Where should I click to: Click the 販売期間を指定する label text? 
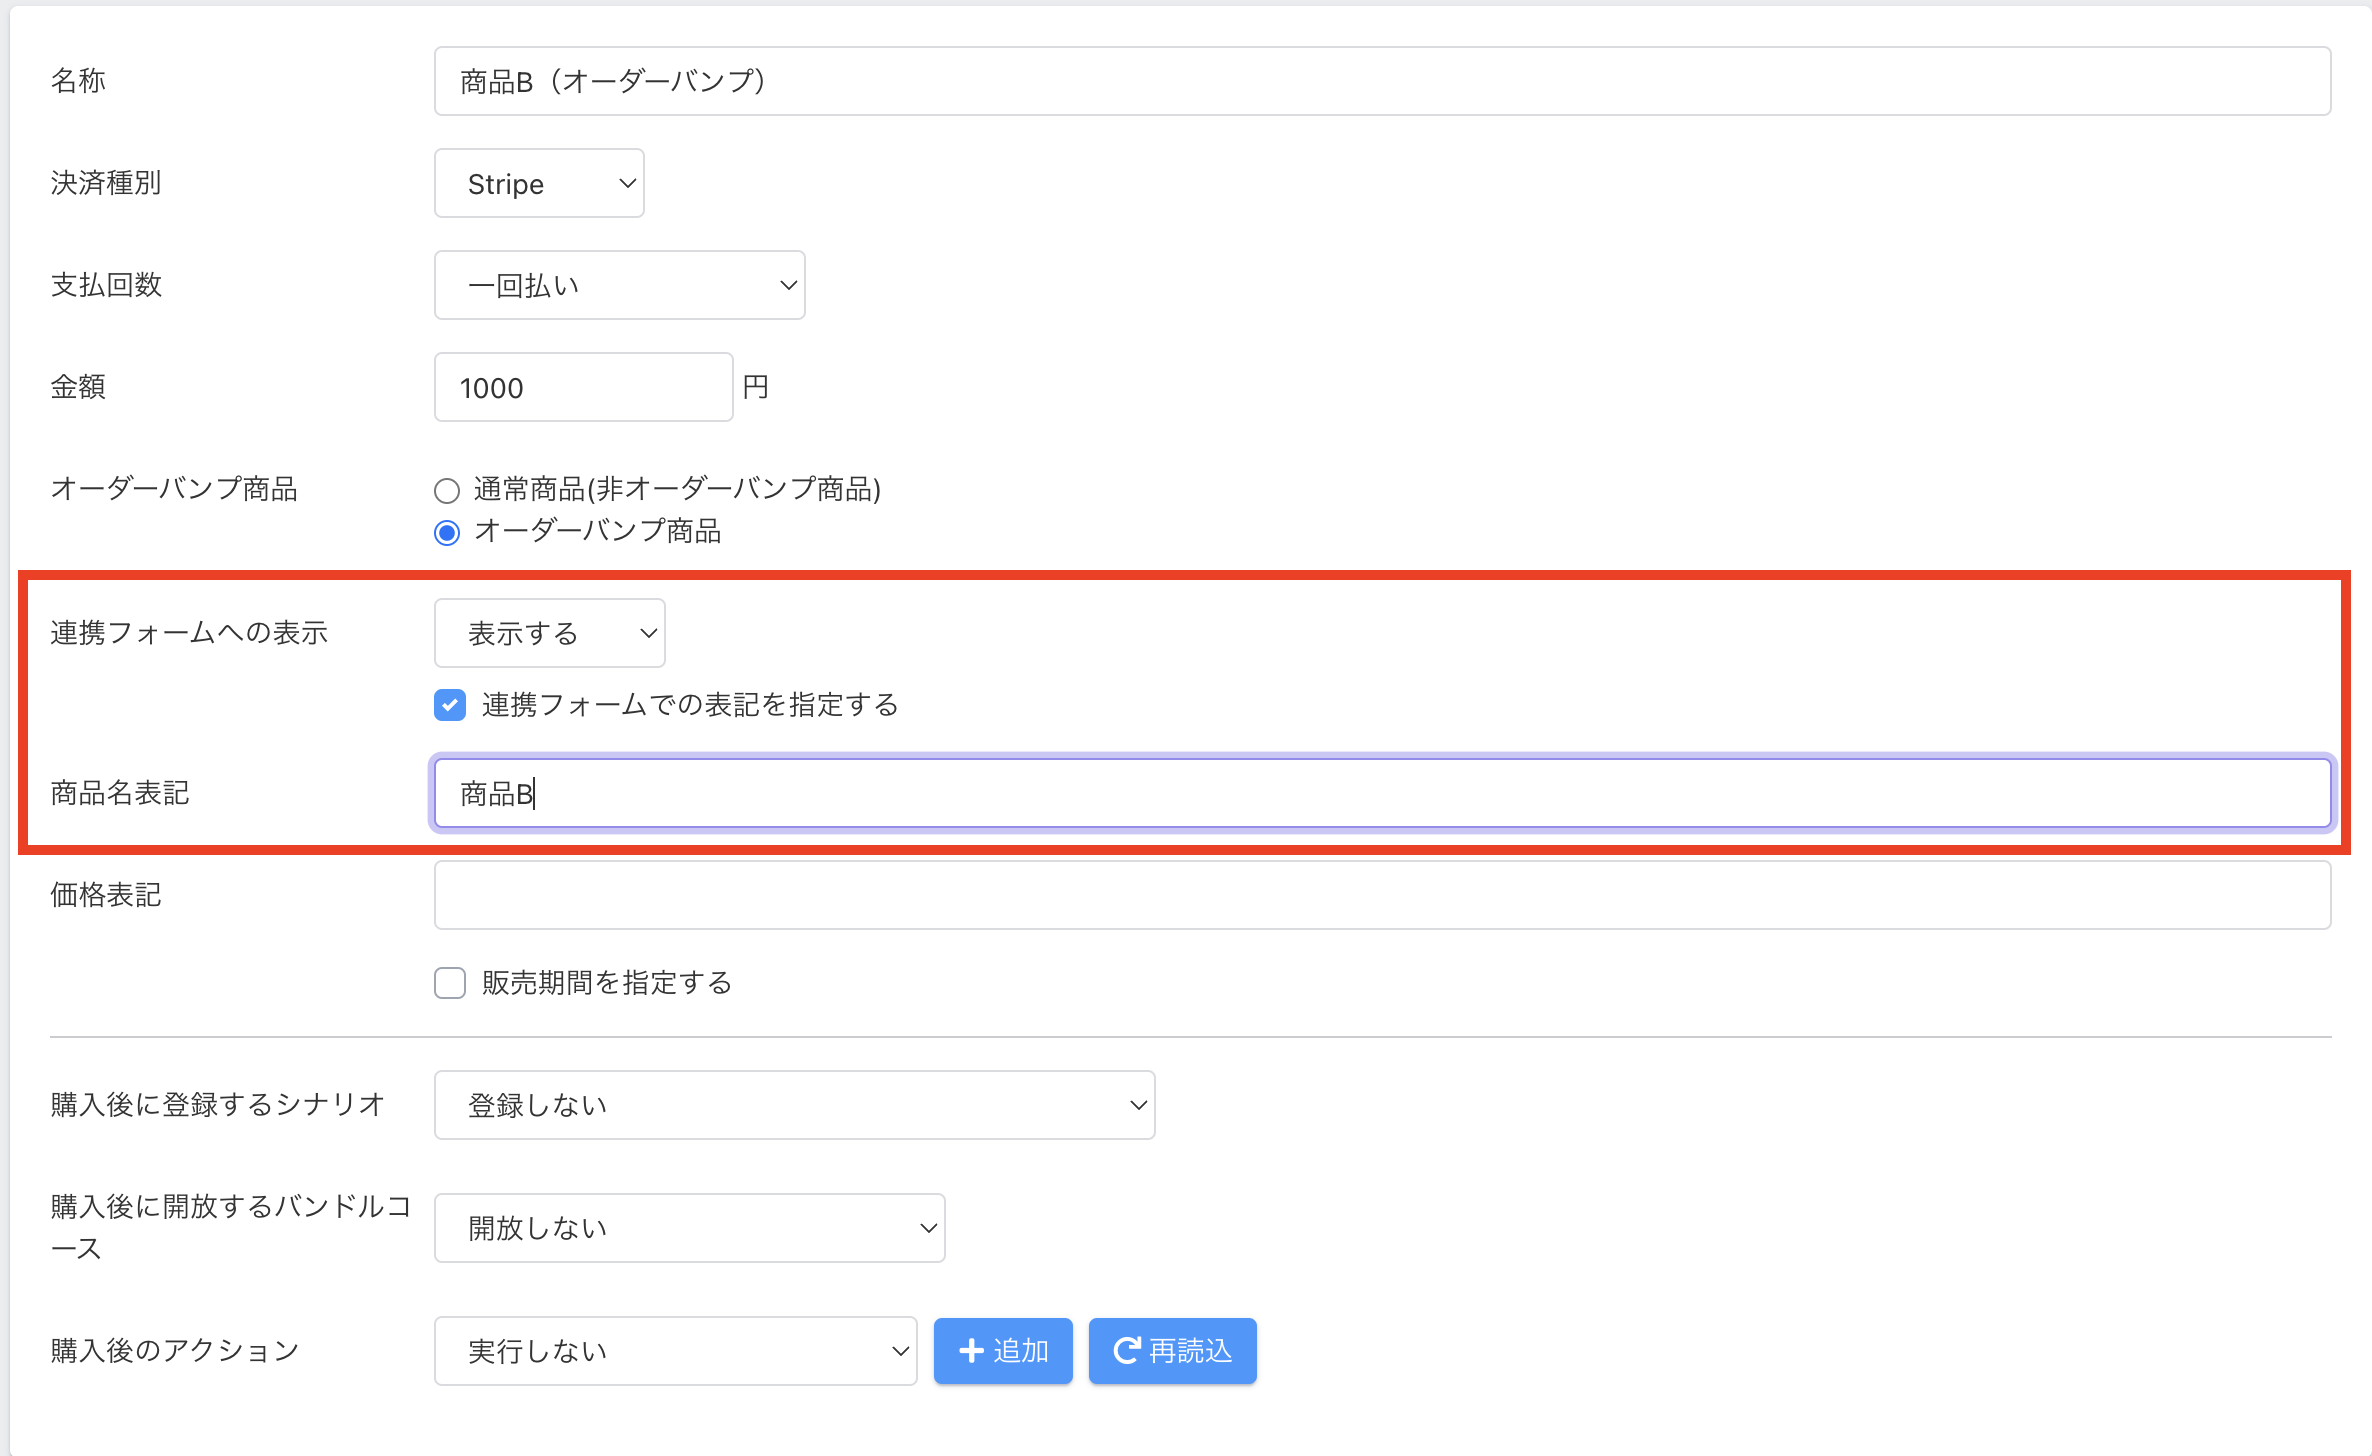606,983
